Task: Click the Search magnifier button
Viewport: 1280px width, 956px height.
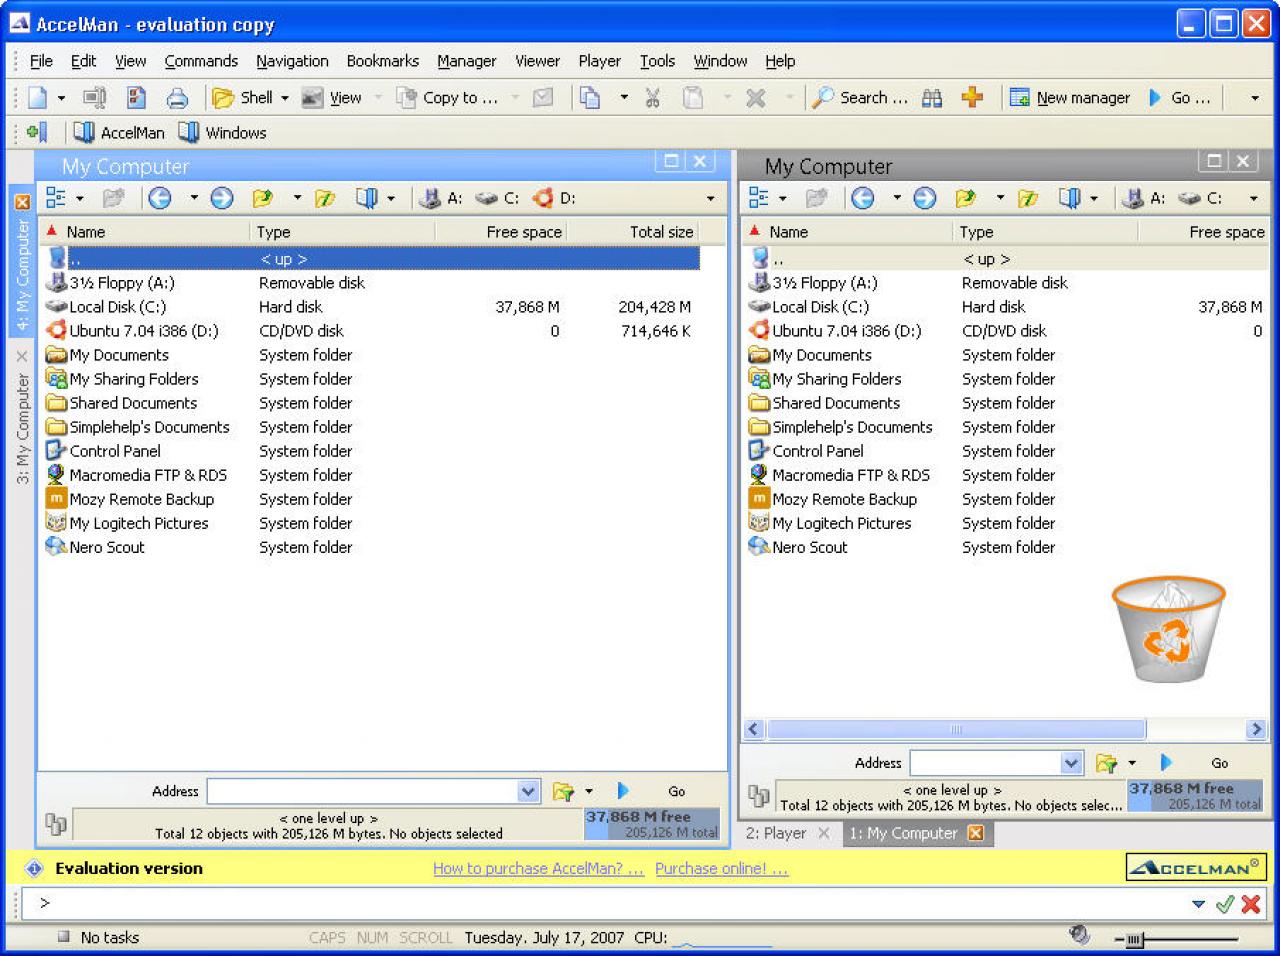Action: click(x=860, y=97)
